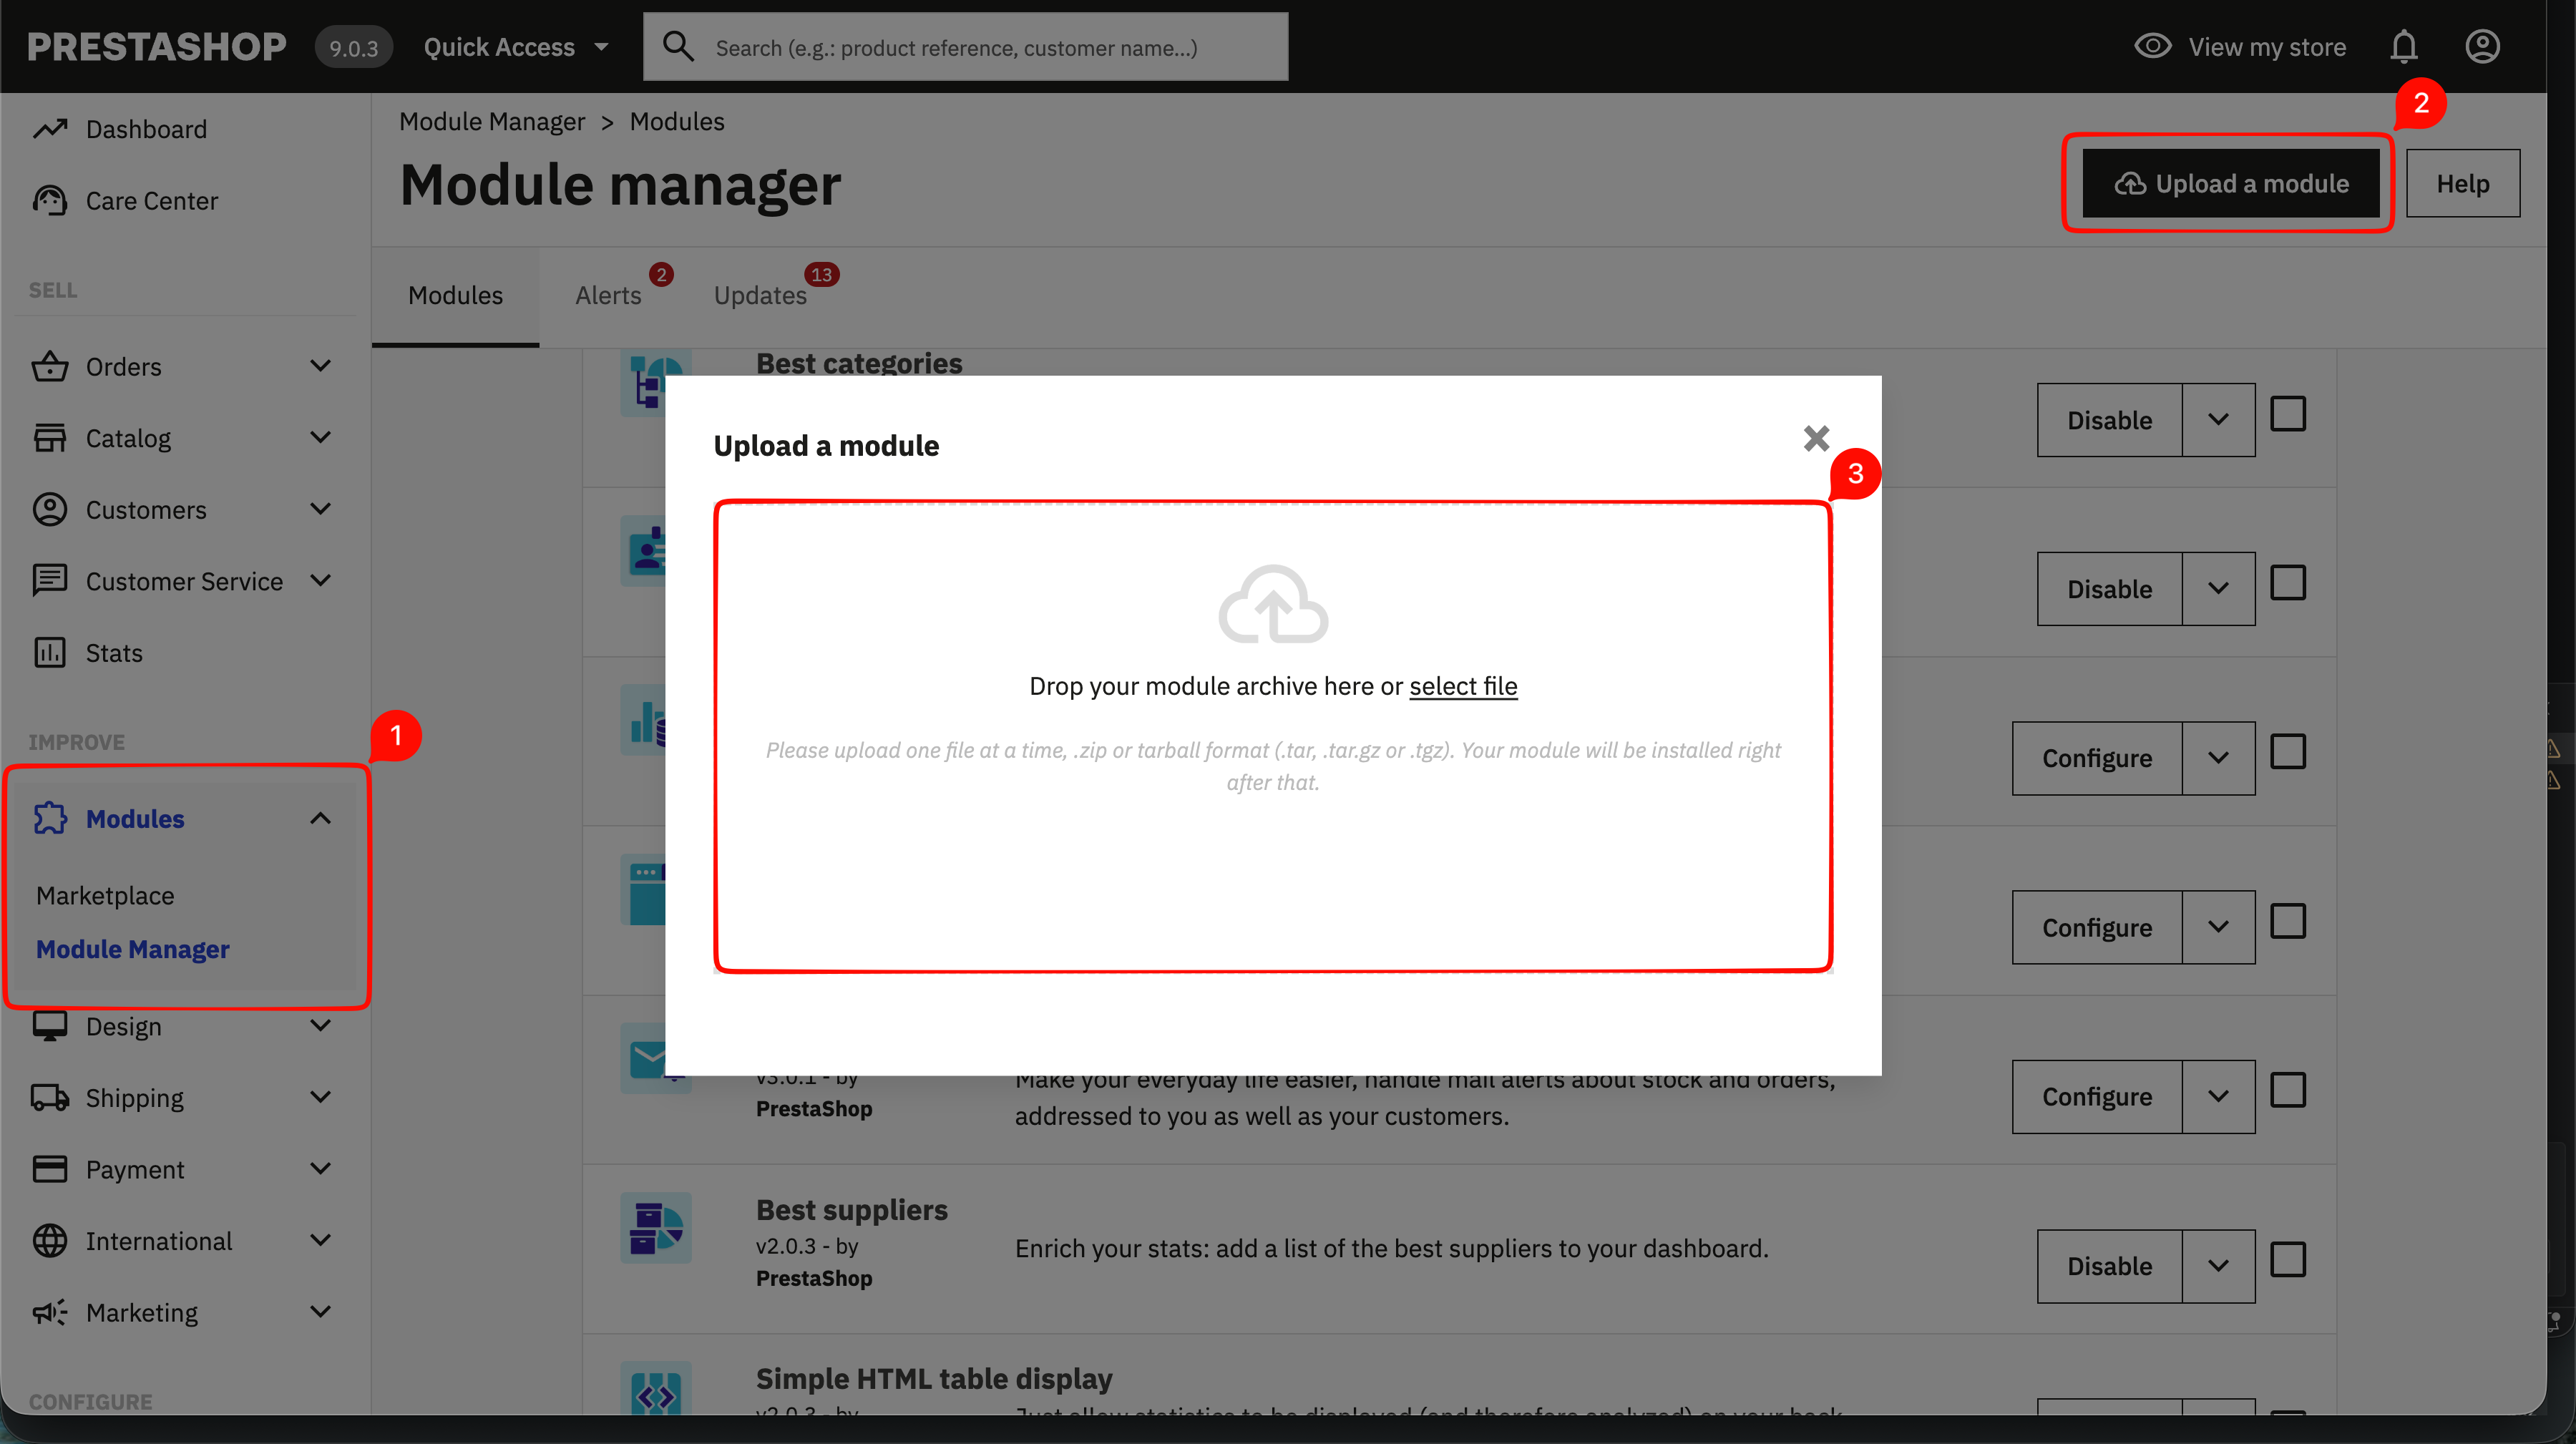Image resolution: width=2576 pixels, height=1444 pixels.
Task: Tick the Mail alerts row checkbox
Action: click(2288, 1090)
